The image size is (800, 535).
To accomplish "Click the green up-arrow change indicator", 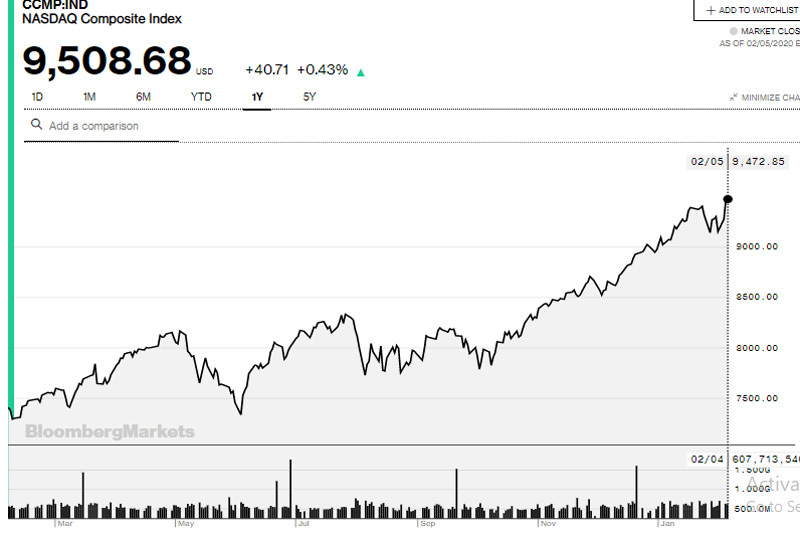I will (361, 72).
